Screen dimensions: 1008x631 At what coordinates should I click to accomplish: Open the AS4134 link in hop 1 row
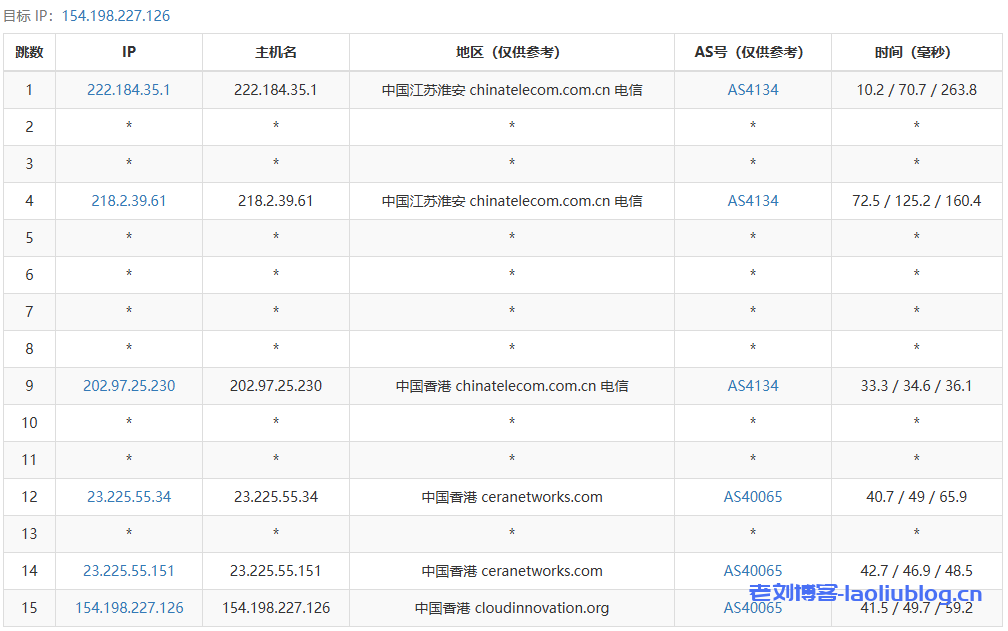point(753,90)
